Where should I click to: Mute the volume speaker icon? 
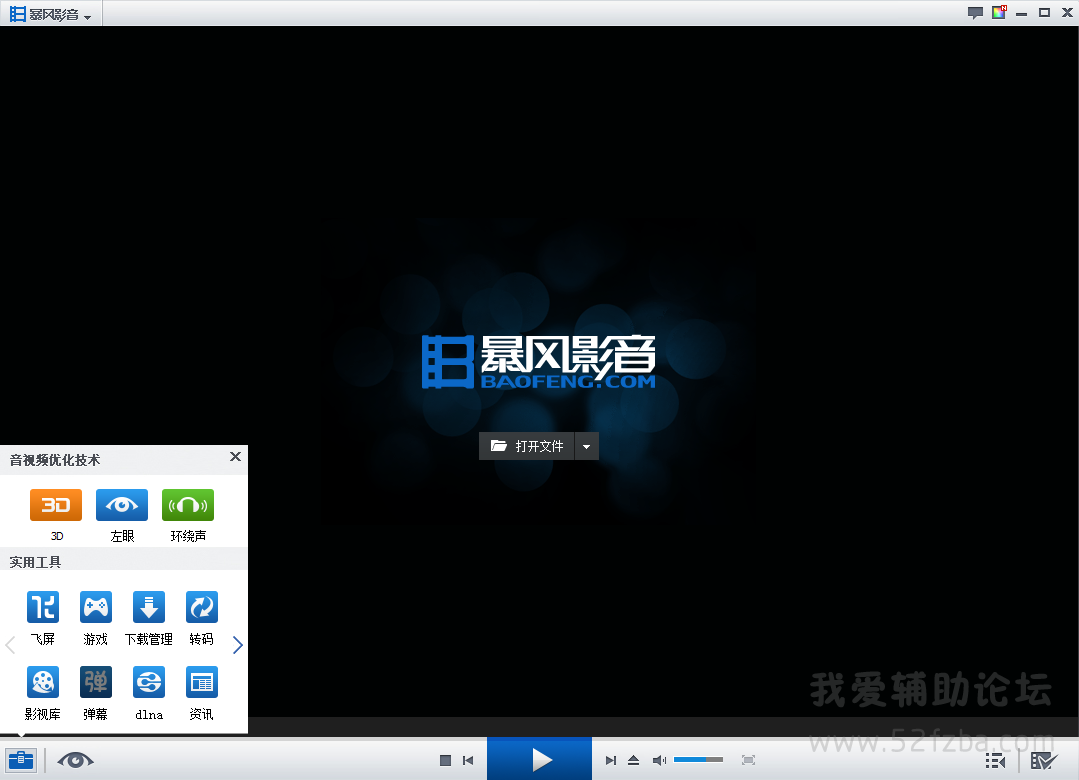(659, 760)
